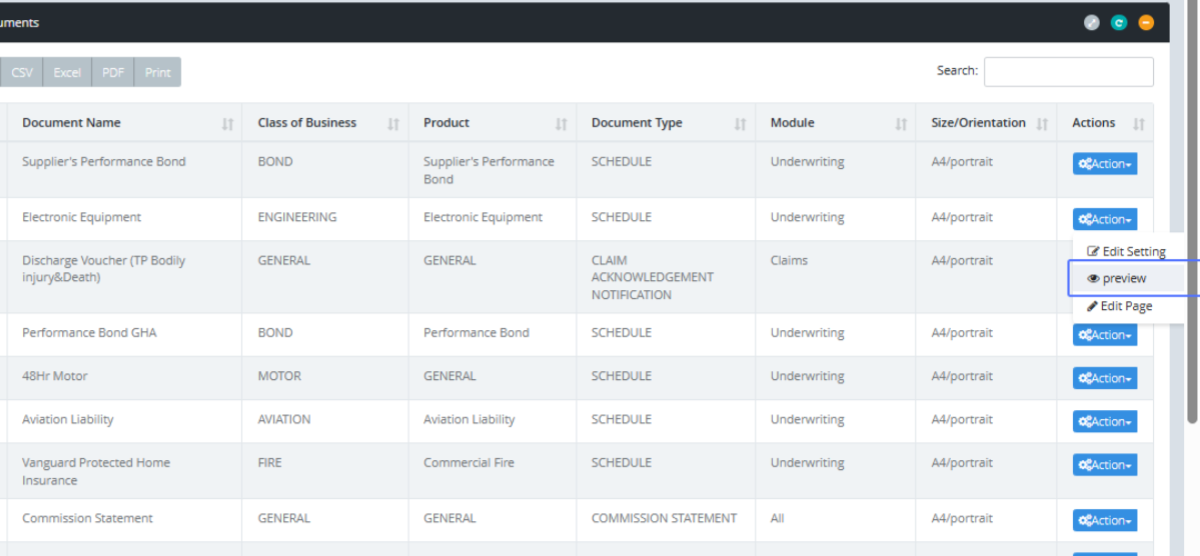Open Action dropdown for Supplier's Performance Bond

(1104, 164)
